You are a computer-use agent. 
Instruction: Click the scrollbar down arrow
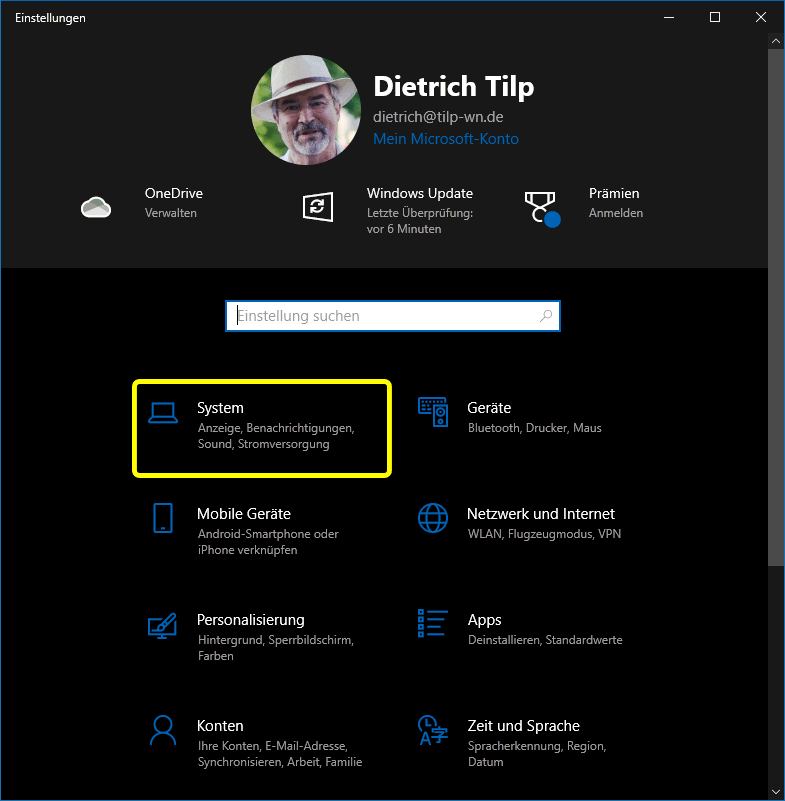coord(776,792)
